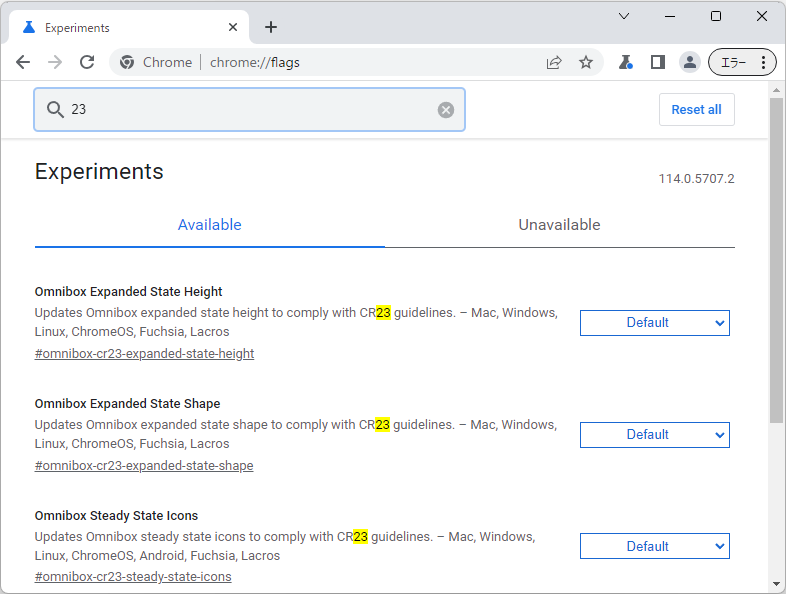Open Default dropdown for Omnibox Expanded State Height
The width and height of the screenshot is (786, 594).
(655, 323)
